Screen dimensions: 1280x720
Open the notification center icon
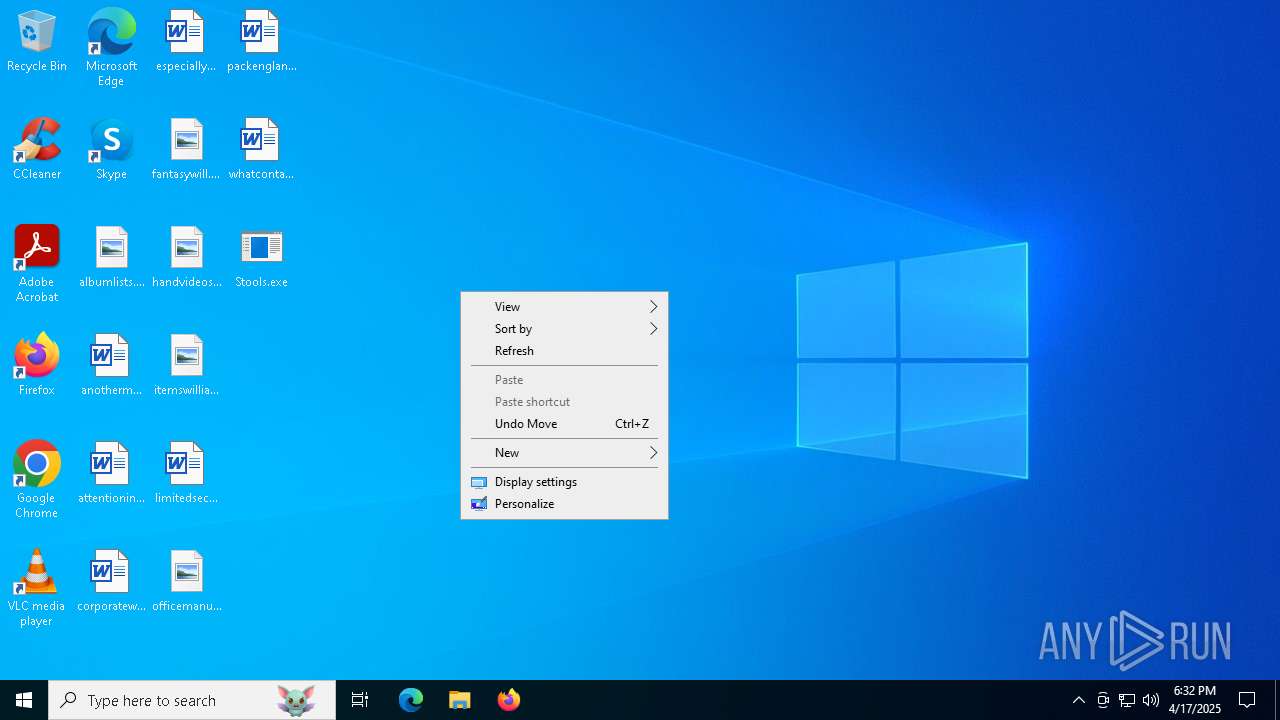pos(1247,700)
